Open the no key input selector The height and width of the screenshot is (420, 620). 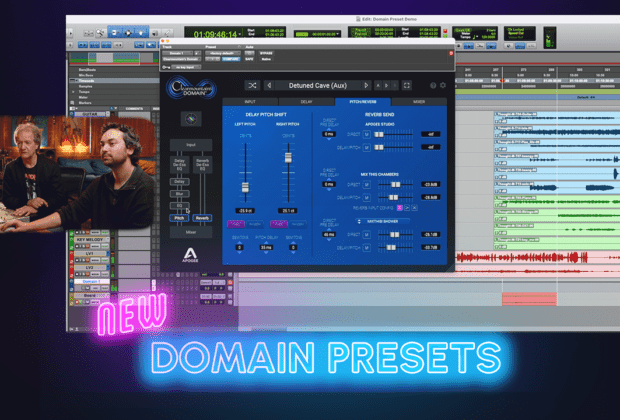(185, 67)
